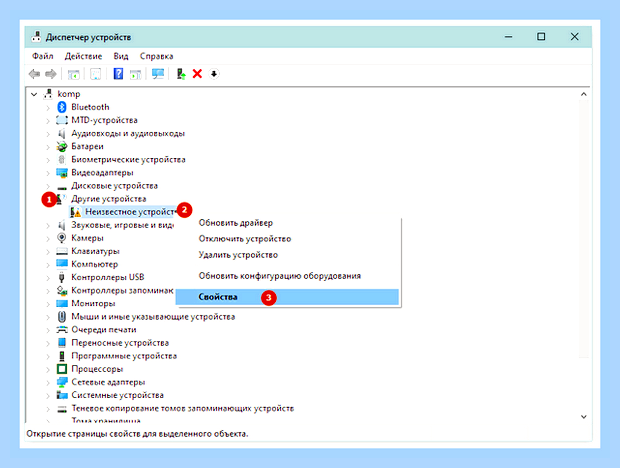Click the Звуковые, игровые row text
620x468 pixels.
[x=123, y=225]
